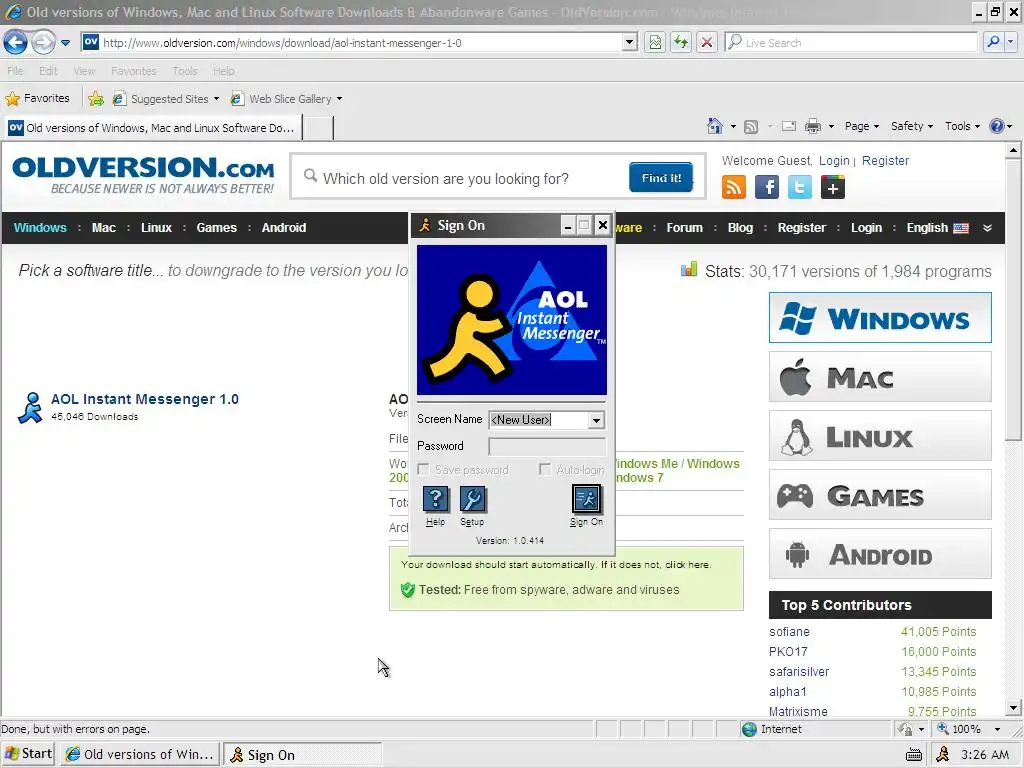Click the Sign On running man button

[x=586, y=500]
